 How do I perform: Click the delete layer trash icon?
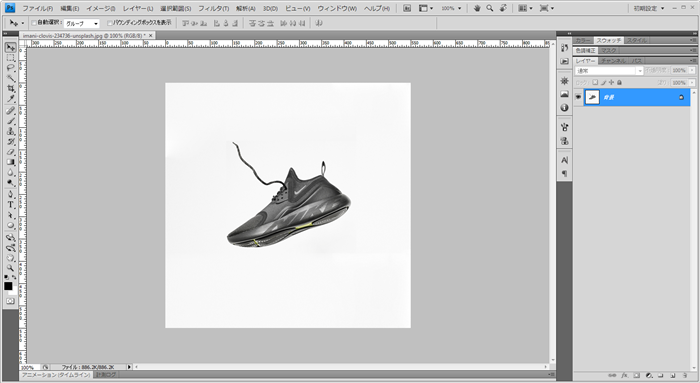point(684,376)
